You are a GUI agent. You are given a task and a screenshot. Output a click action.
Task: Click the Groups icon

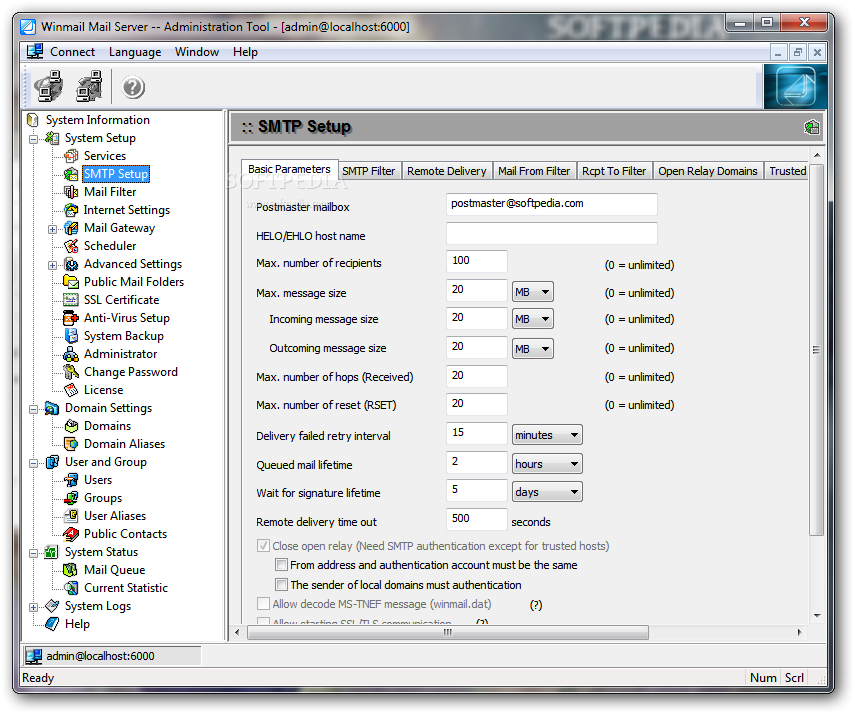pyautogui.click(x=71, y=498)
